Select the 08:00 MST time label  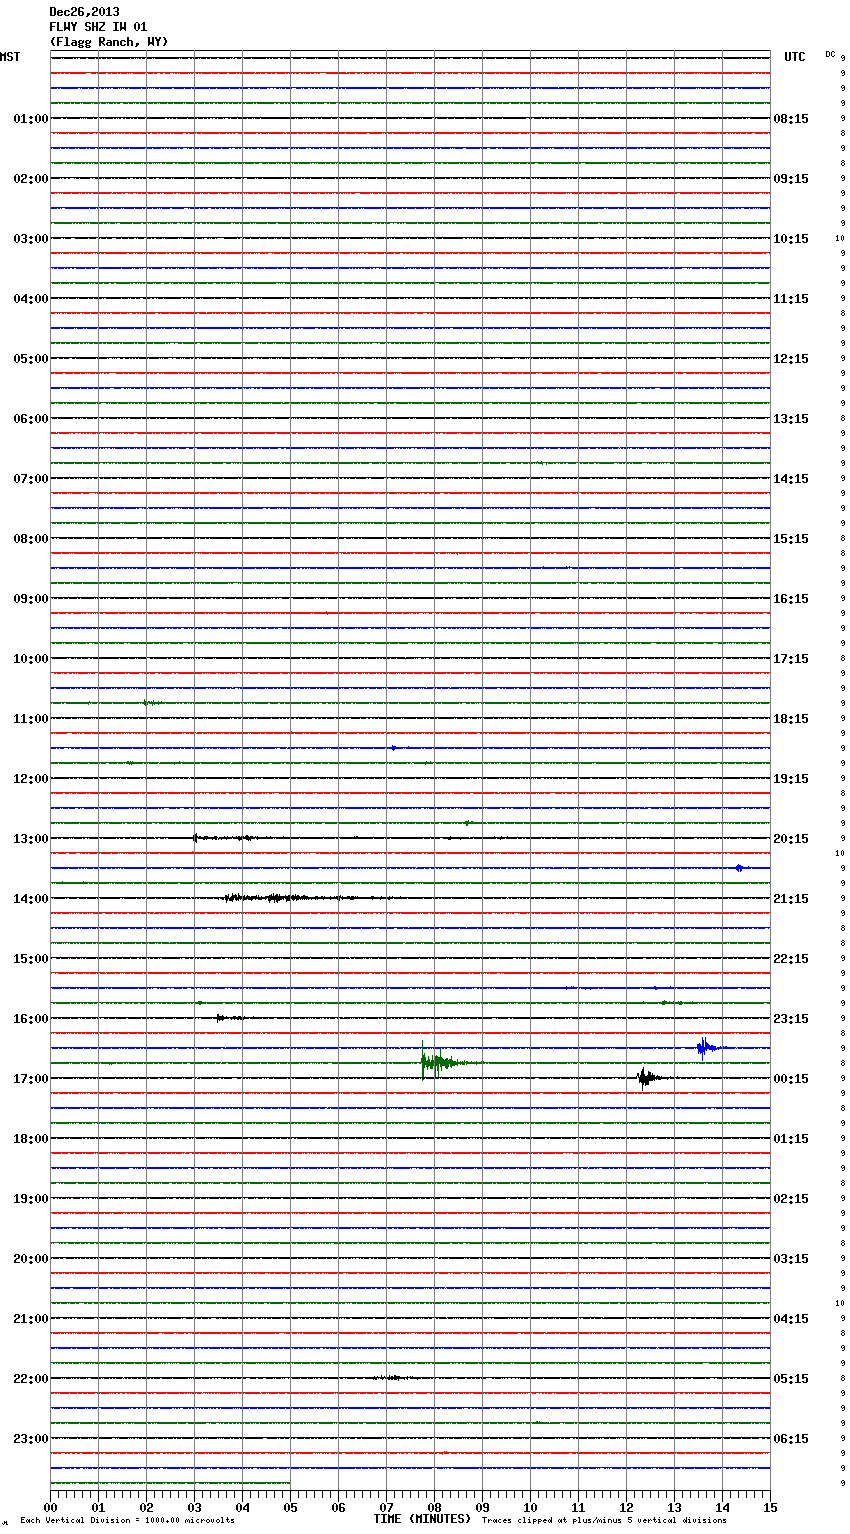click(x=30, y=539)
